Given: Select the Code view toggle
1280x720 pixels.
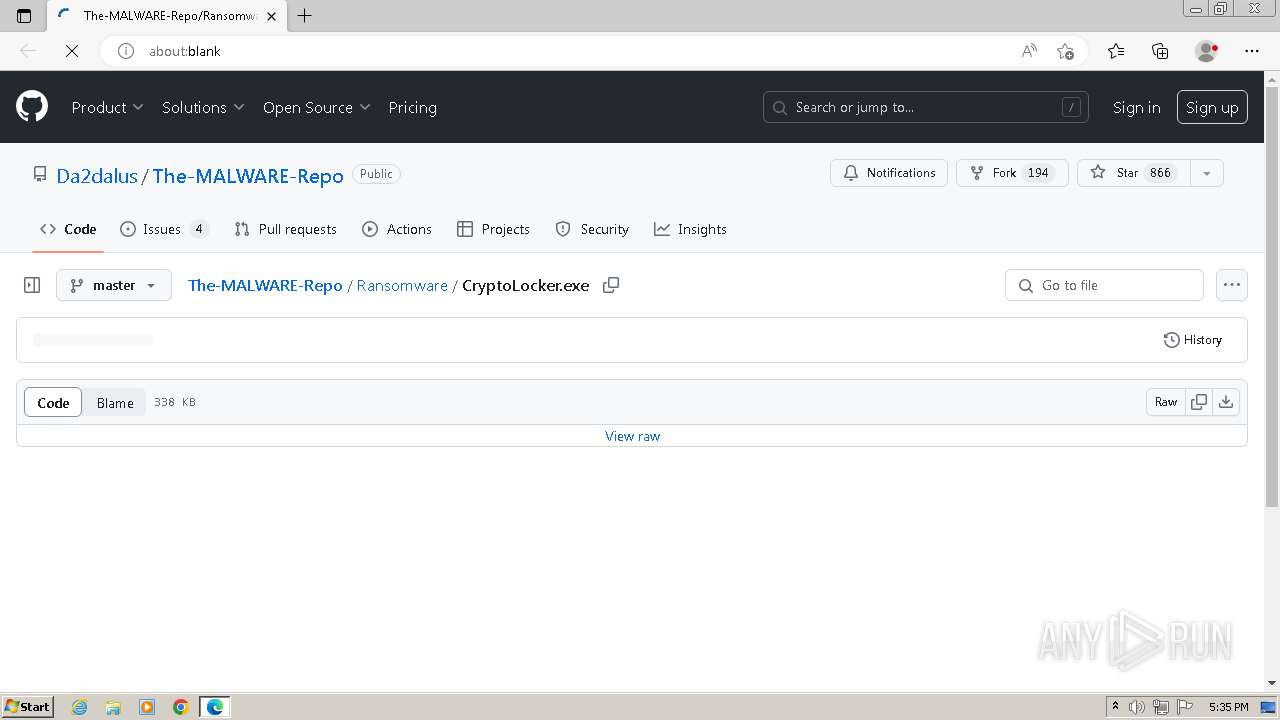Looking at the screenshot, I should [x=53, y=402].
